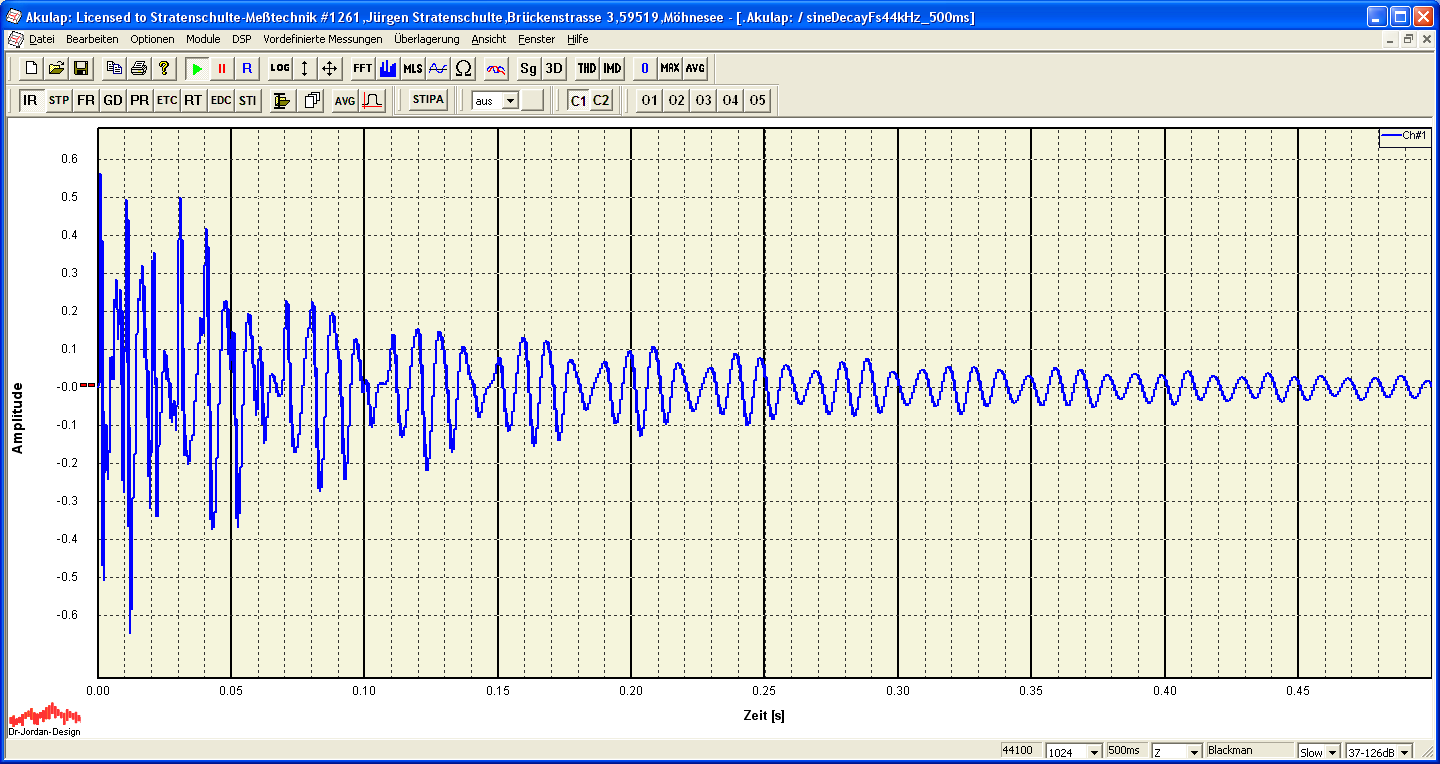Open the Überlagerung menu
This screenshot has width=1440, height=764.
[x=427, y=39]
